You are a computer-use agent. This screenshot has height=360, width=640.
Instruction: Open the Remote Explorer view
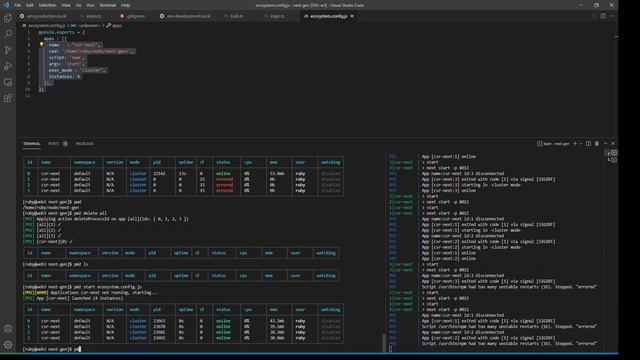[8, 82]
